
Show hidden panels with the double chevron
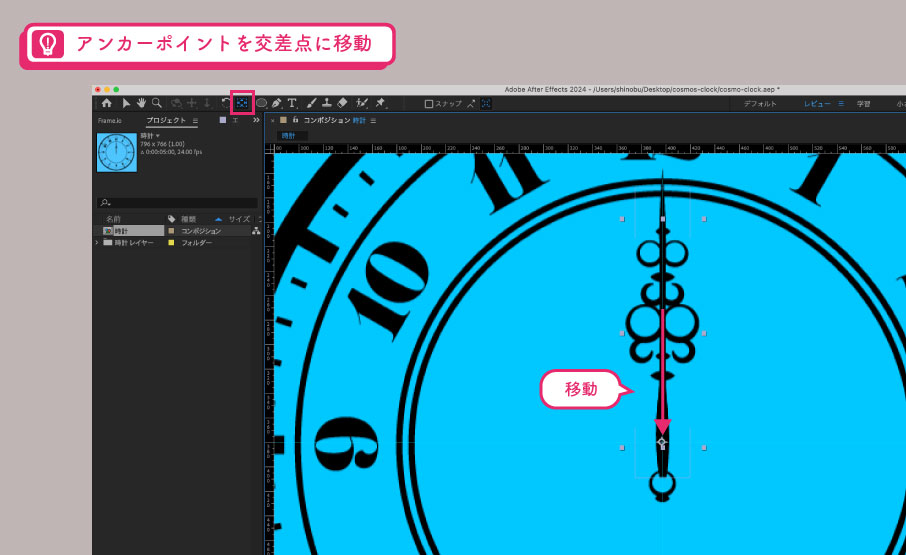coord(256,120)
